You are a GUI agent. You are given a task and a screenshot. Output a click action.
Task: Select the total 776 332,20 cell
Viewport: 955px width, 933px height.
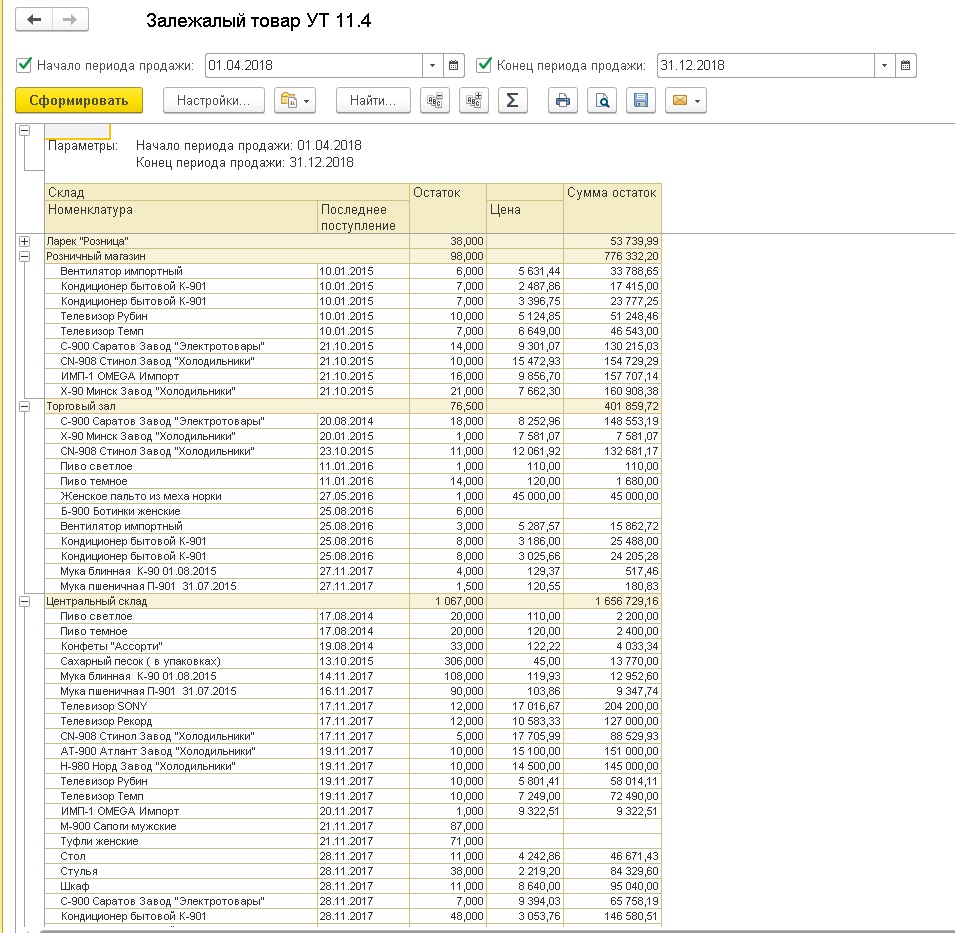[x=612, y=256]
